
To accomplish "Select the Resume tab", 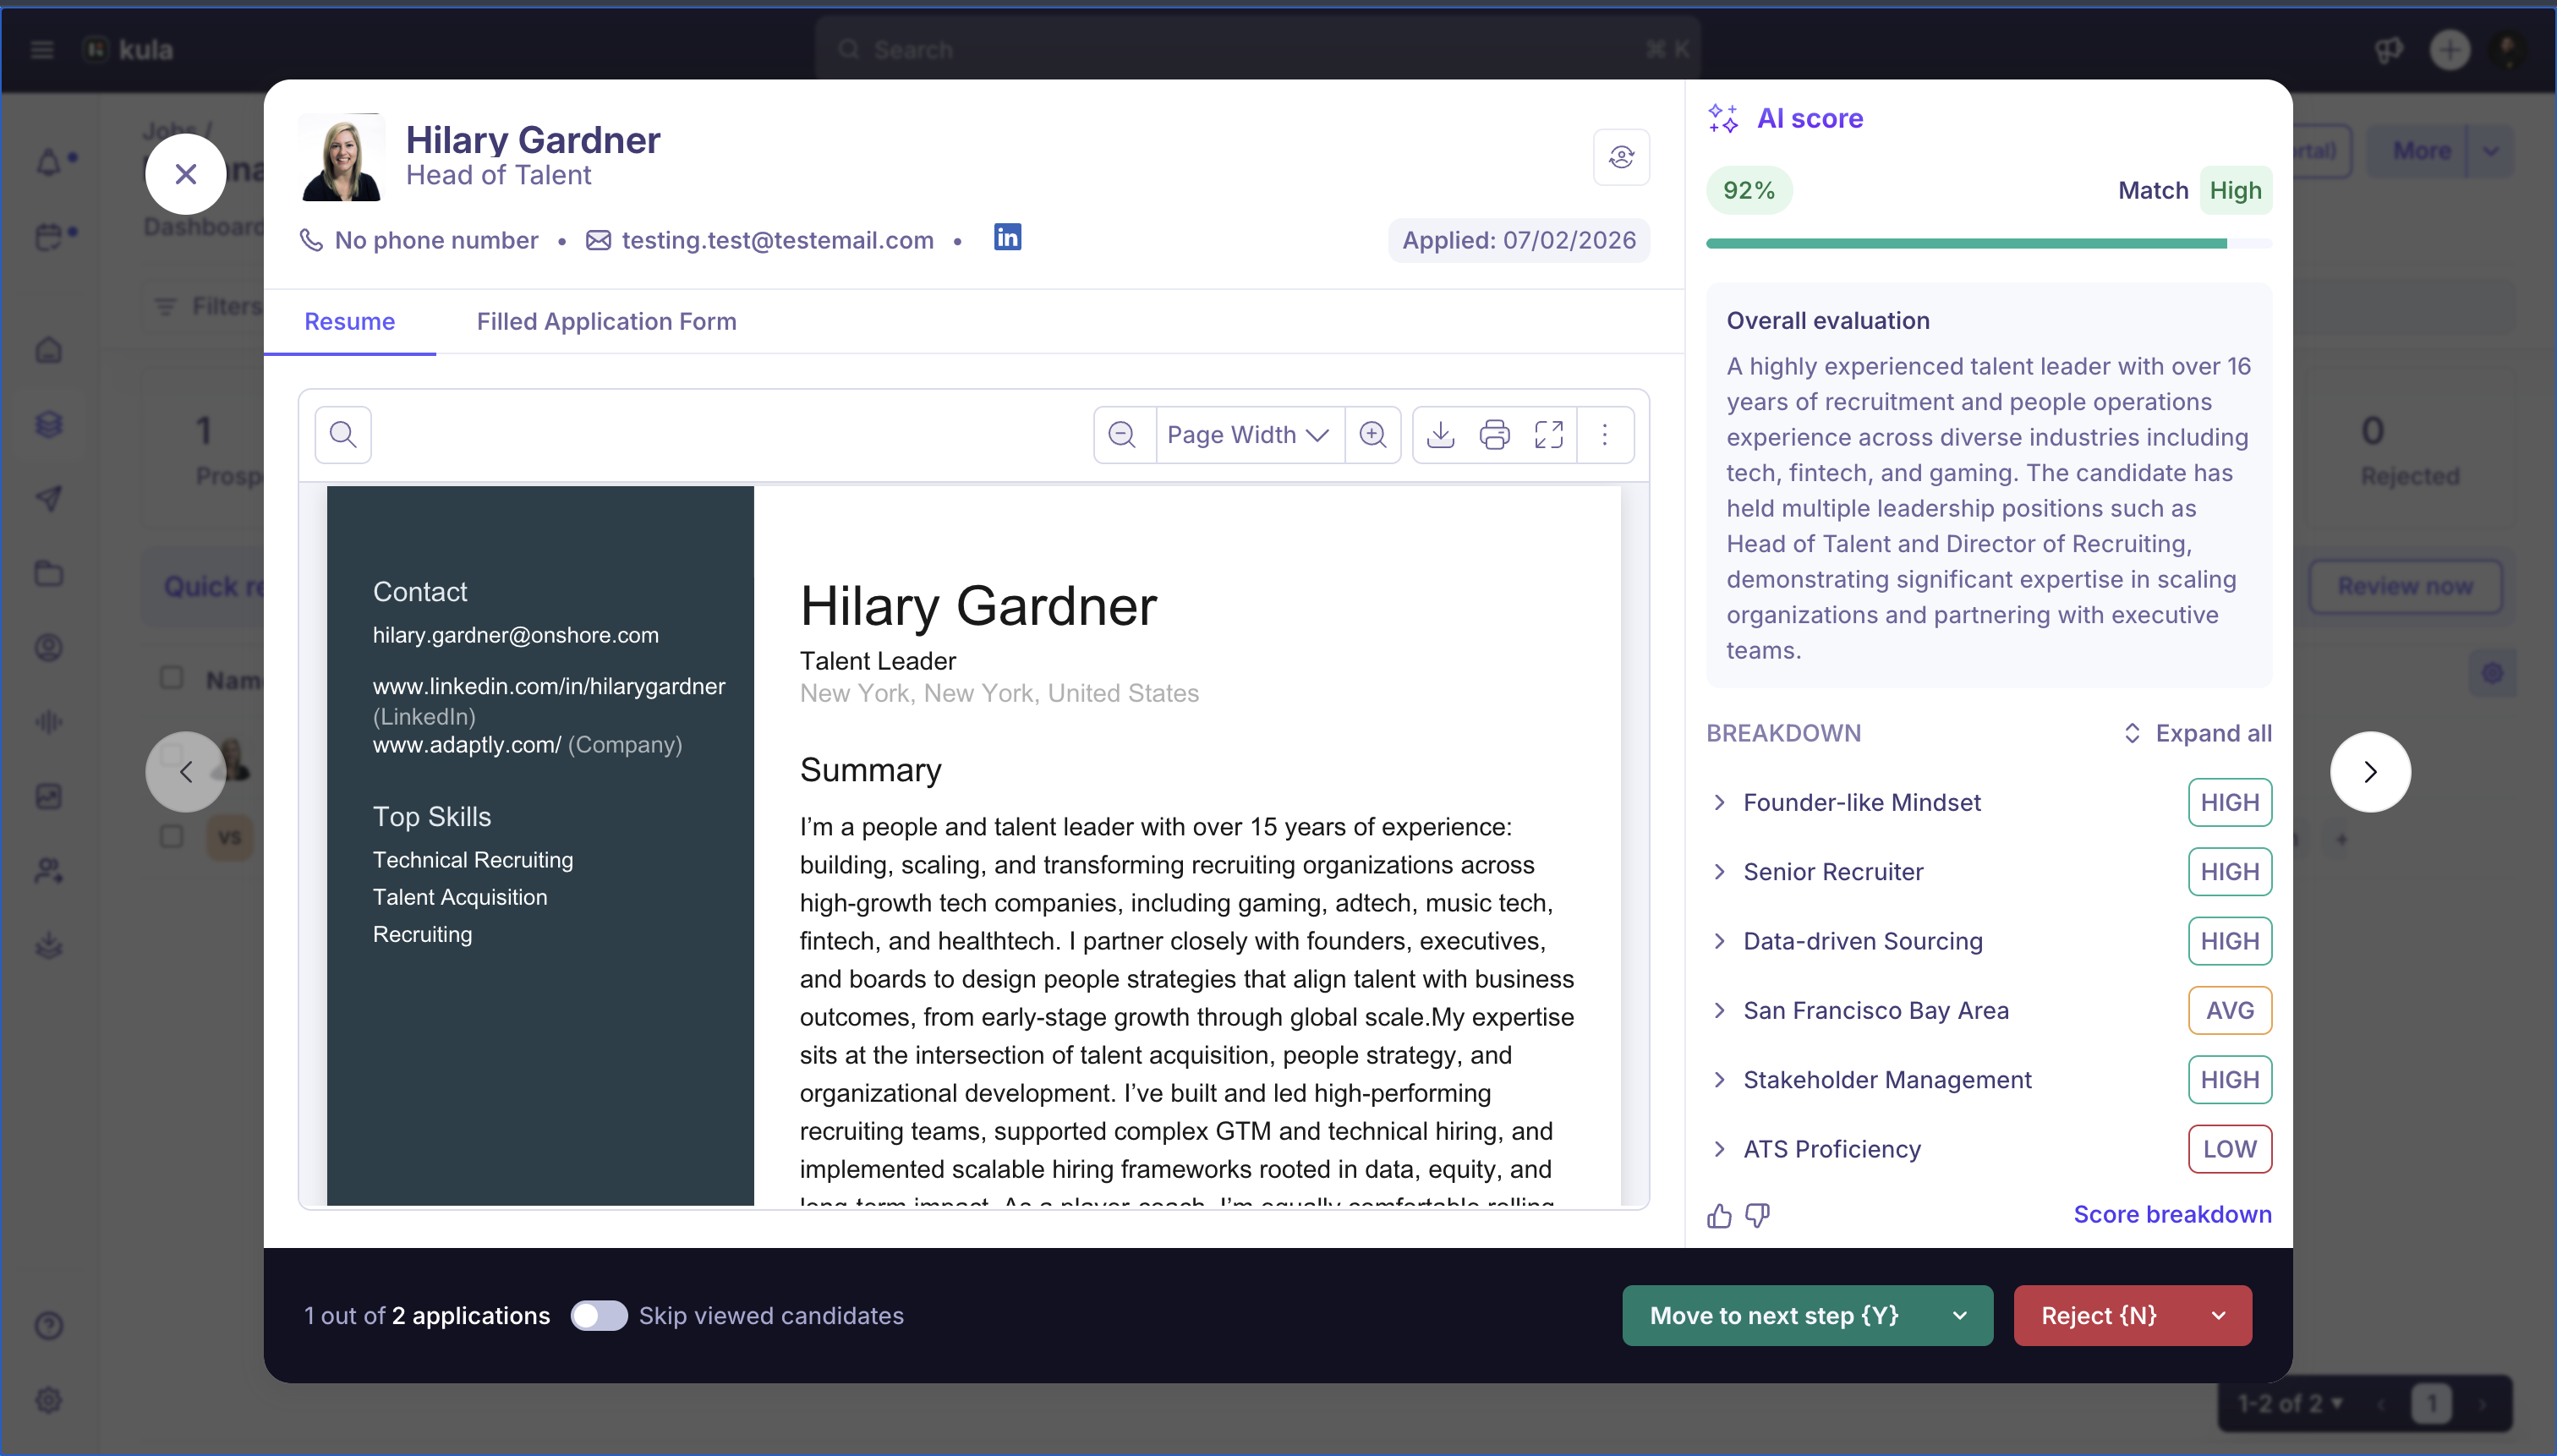I will (349, 321).
